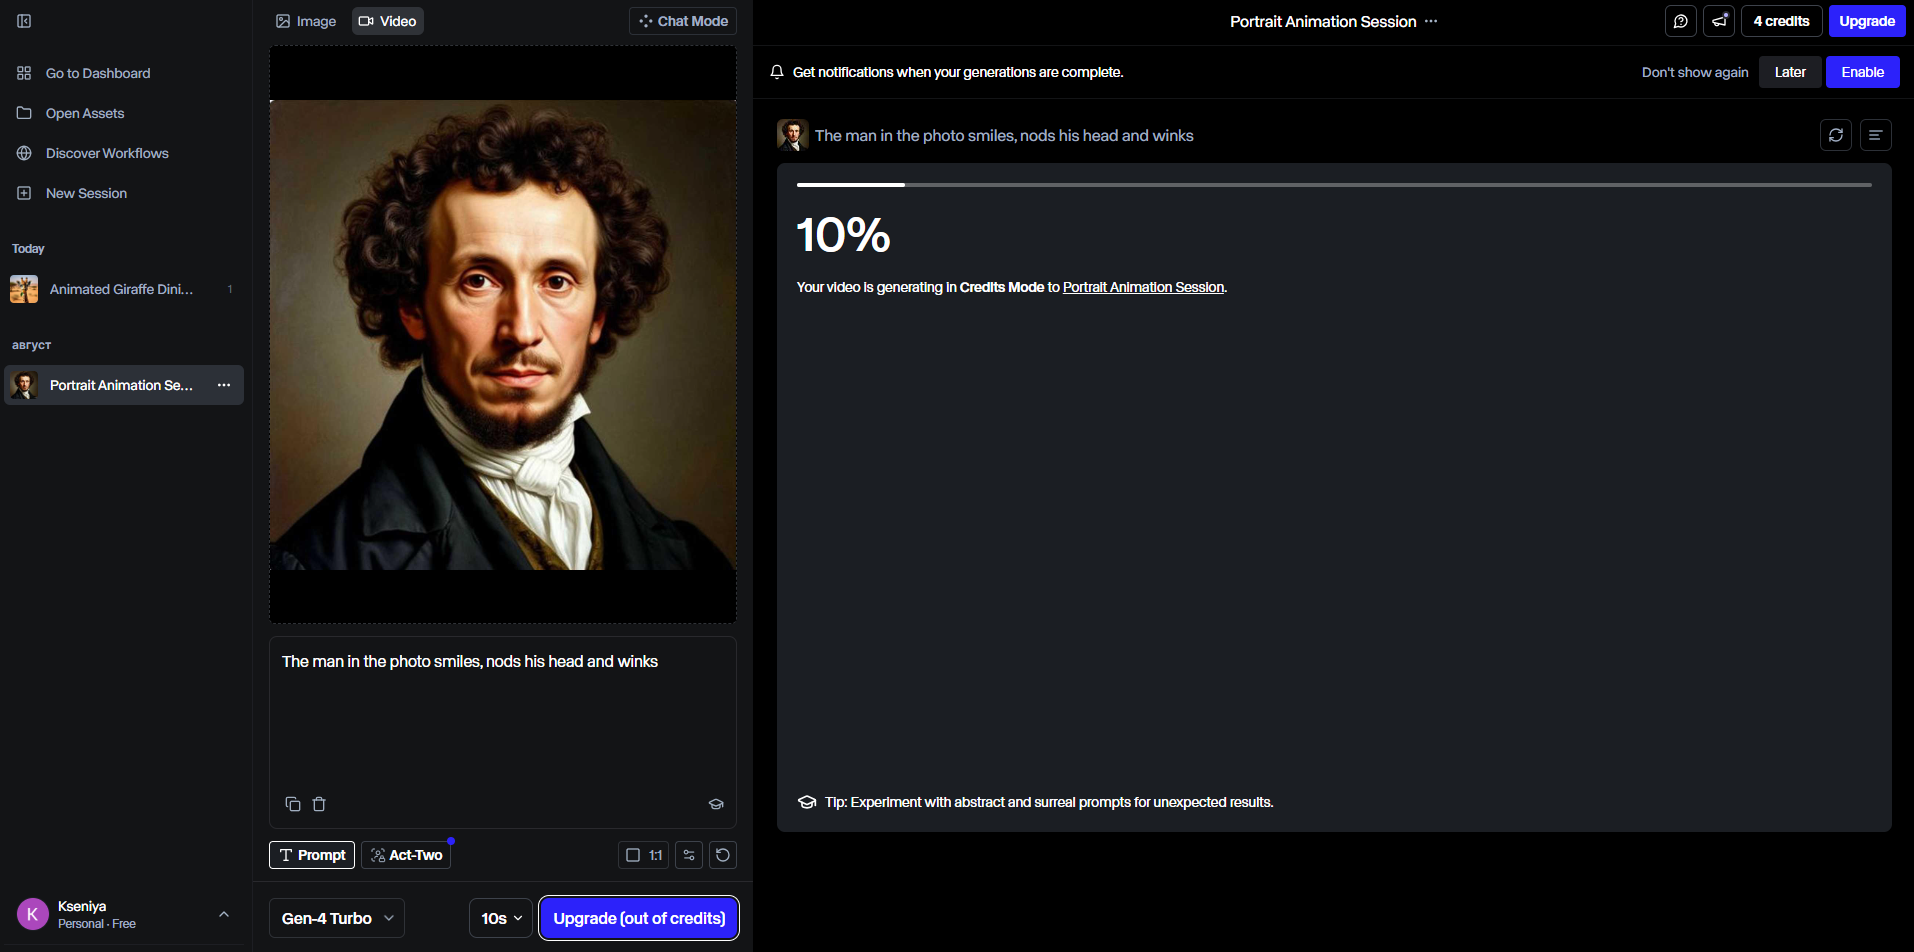This screenshot has height=952, width=1914.
Task: Expand the Kseniya account menu chevron
Action: 224,914
